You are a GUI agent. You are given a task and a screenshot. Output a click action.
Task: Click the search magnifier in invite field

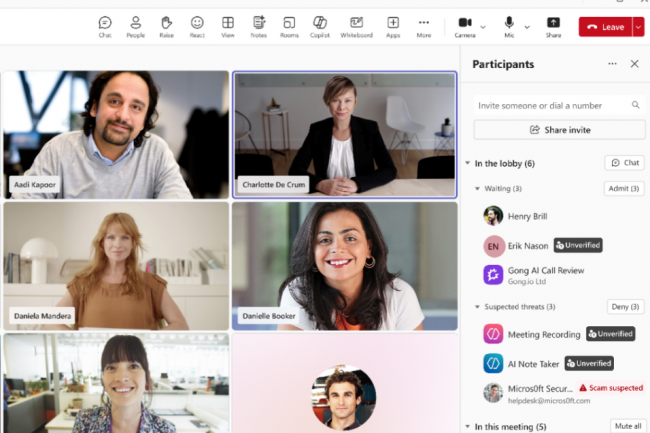pyautogui.click(x=635, y=105)
